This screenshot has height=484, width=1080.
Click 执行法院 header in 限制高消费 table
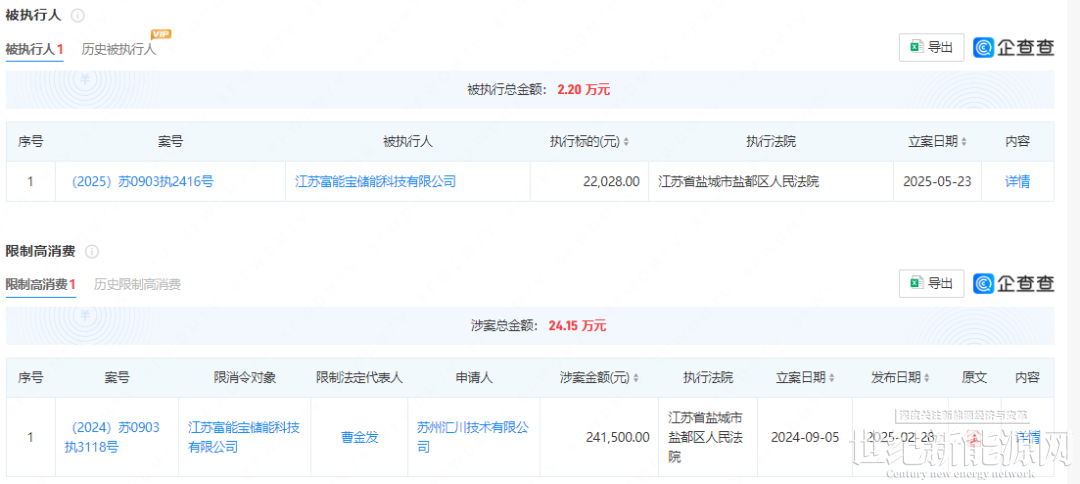point(707,378)
